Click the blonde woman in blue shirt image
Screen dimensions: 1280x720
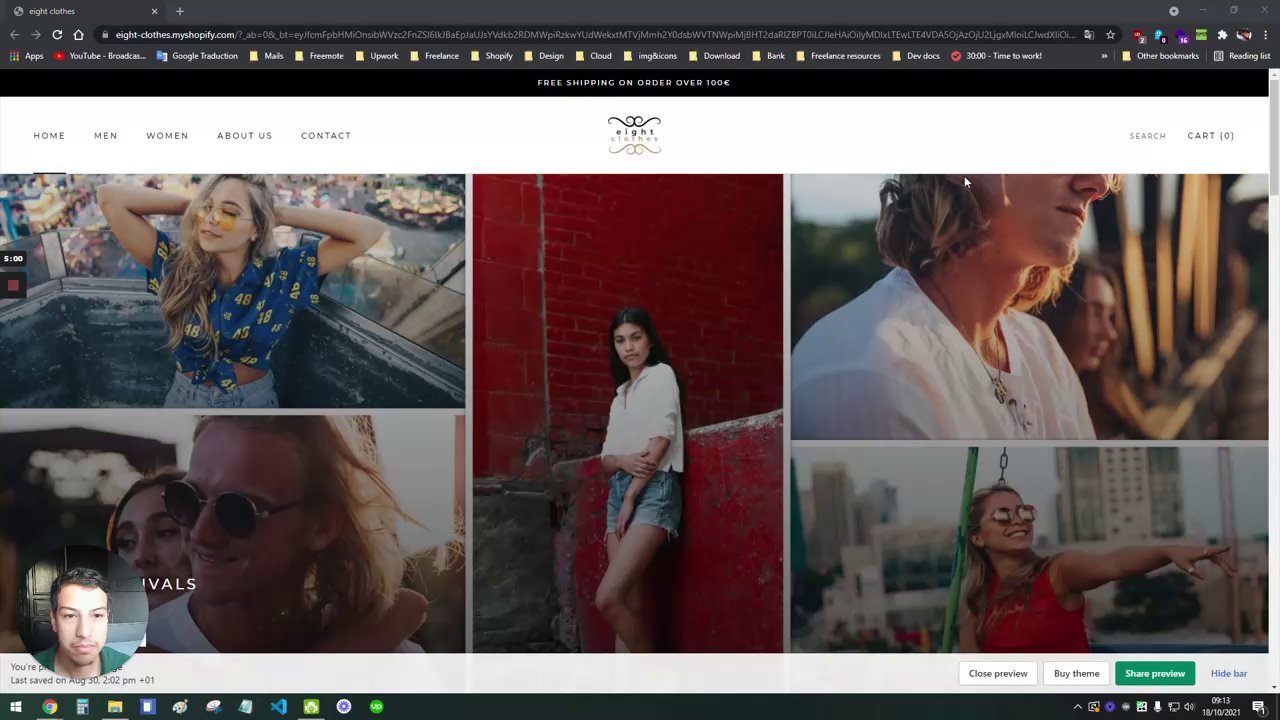click(232, 291)
